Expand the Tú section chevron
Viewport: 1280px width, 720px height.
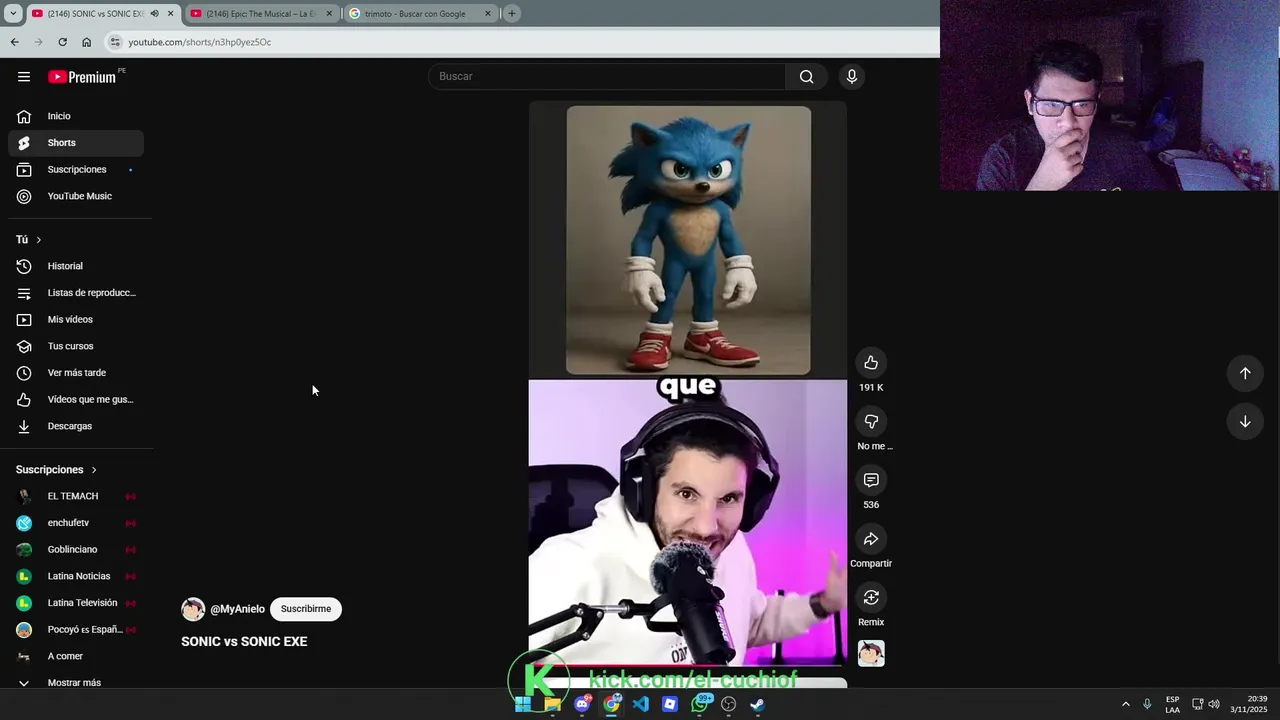(38, 240)
